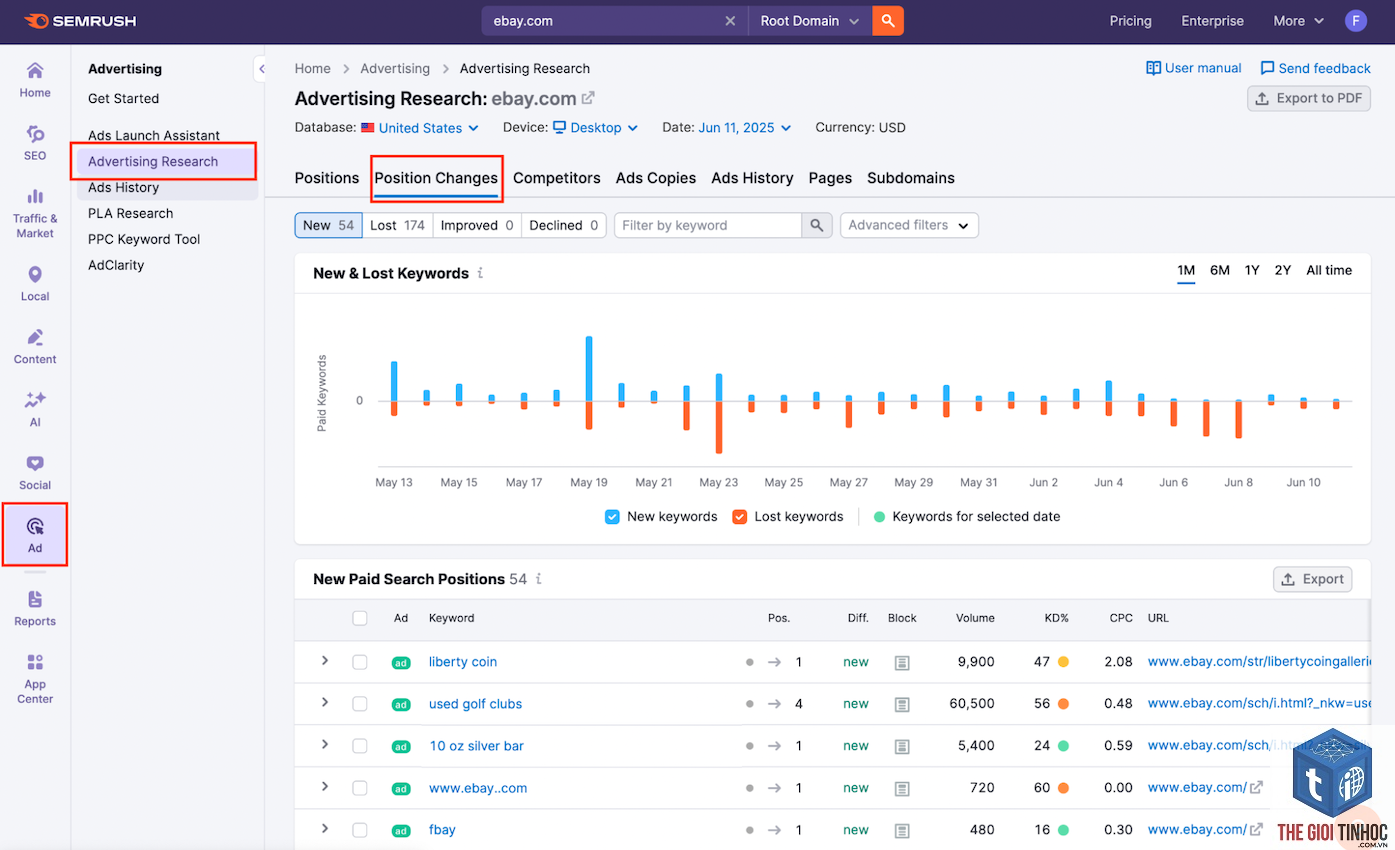The image size is (1395, 850).
Task: Open the Content sidebar section
Action: click(x=35, y=346)
